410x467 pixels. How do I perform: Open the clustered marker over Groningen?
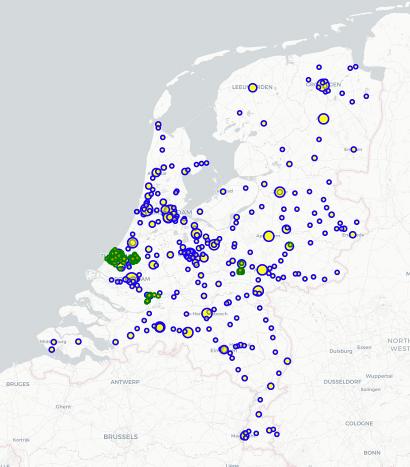point(323,85)
